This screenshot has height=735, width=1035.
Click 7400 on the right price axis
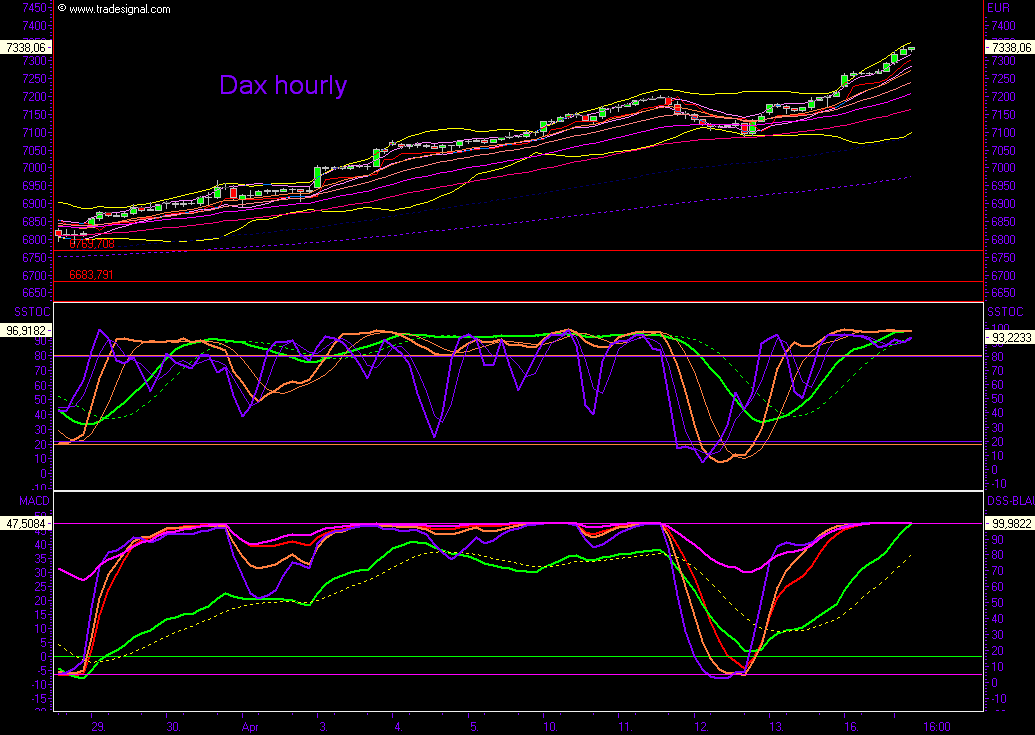click(x=1003, y=26)
